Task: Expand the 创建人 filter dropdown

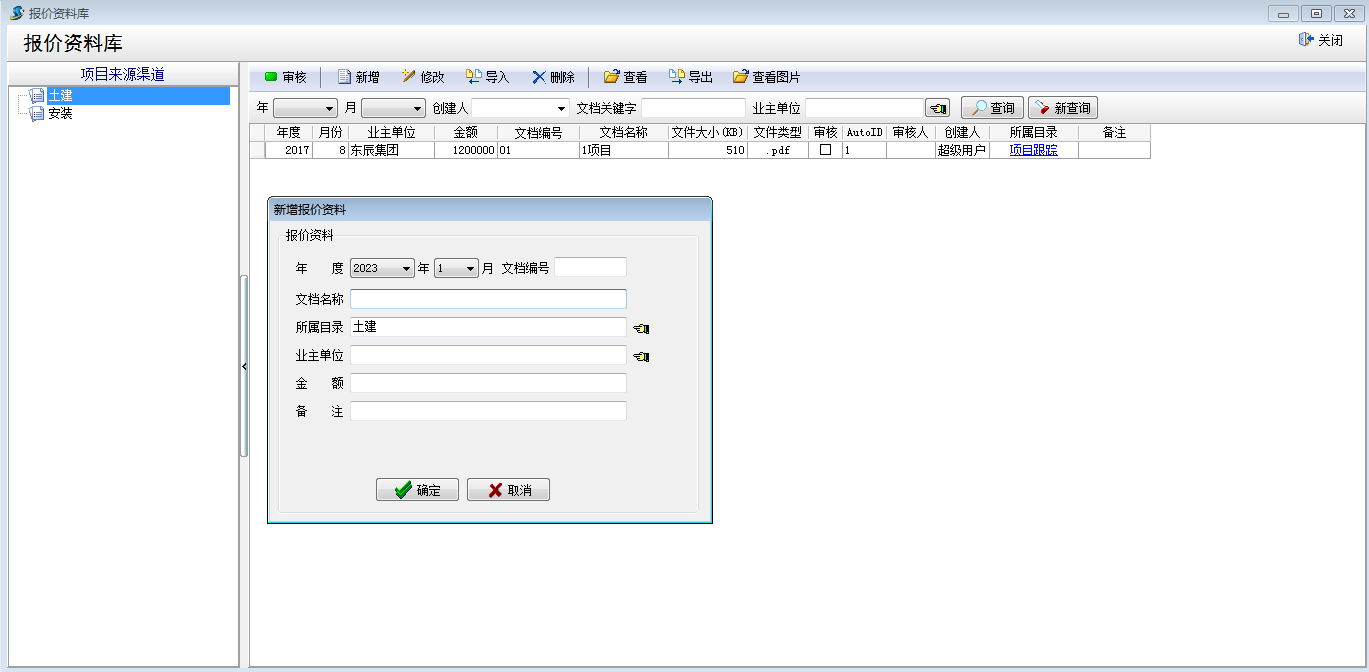Action: pyautogui.click(x=560, y=108)
